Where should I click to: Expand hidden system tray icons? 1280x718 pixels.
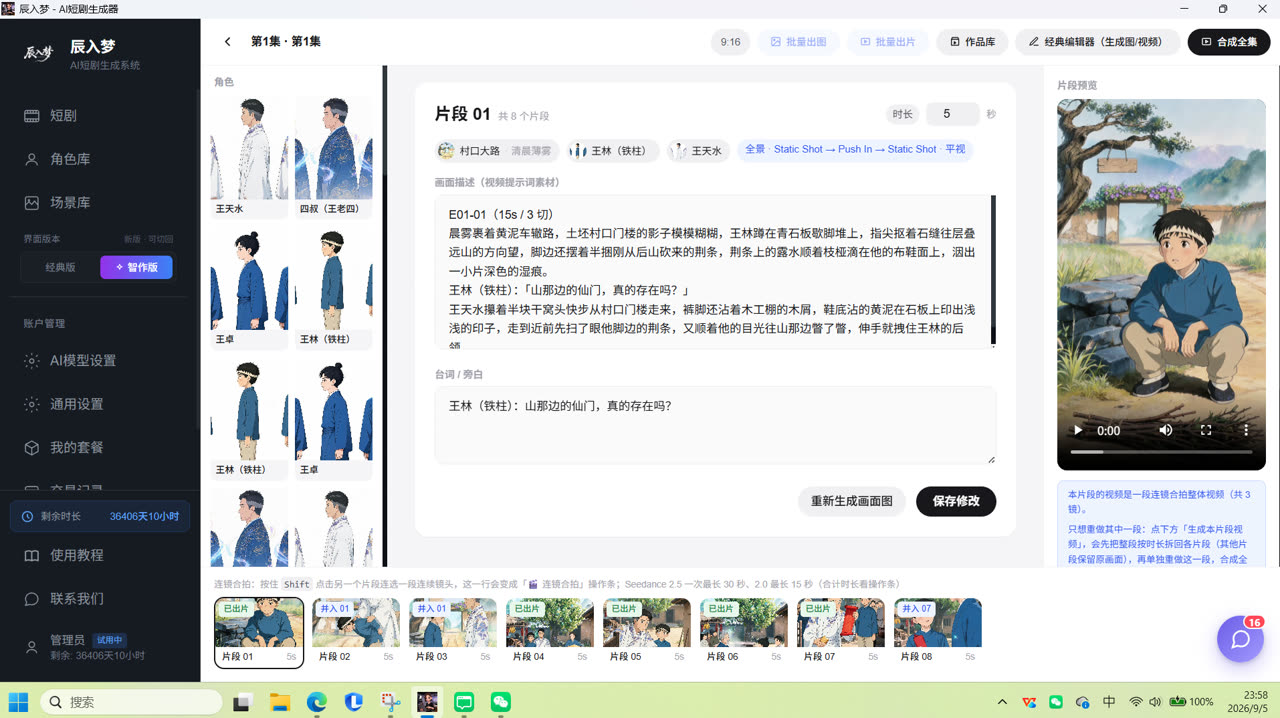[x=1003, y=702]
